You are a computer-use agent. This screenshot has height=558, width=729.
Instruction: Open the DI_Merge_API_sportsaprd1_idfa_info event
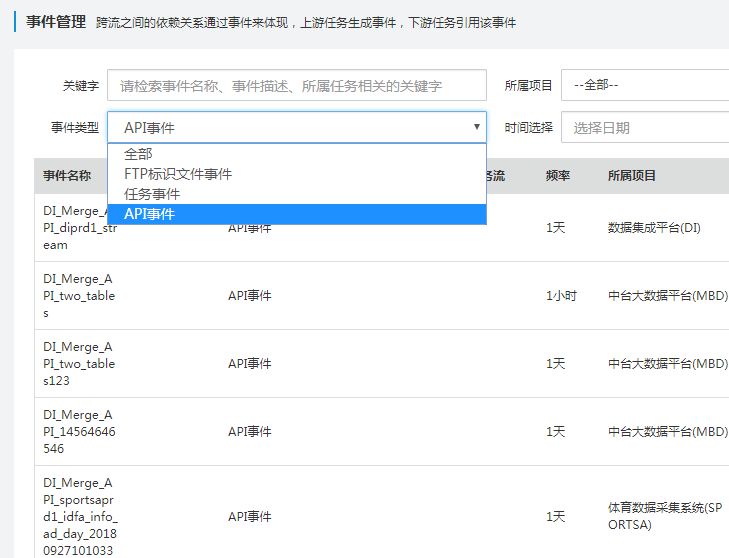[80, 516]
